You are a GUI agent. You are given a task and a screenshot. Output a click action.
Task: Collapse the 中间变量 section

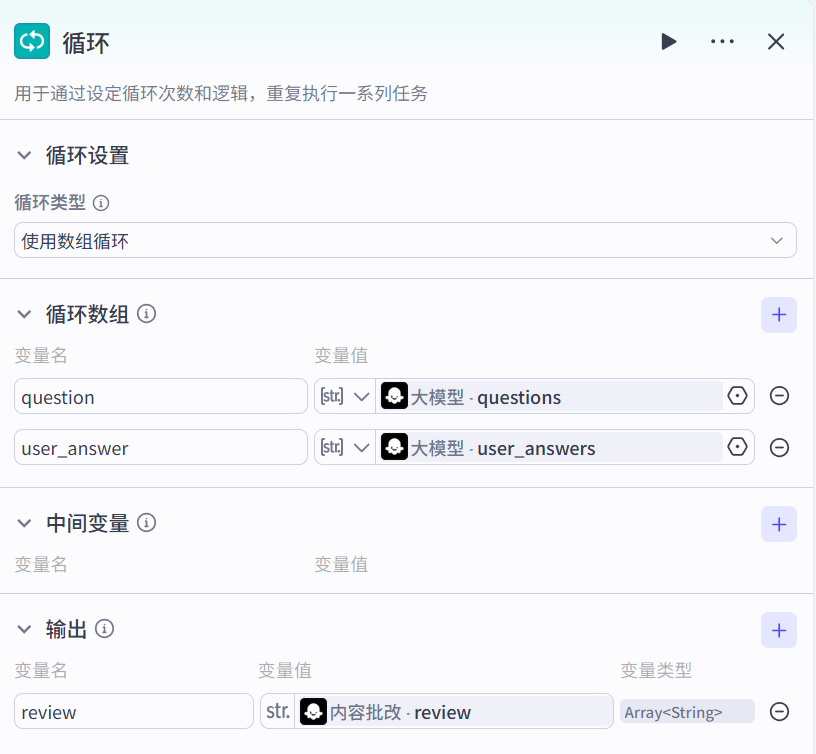(x=25, y=523)
